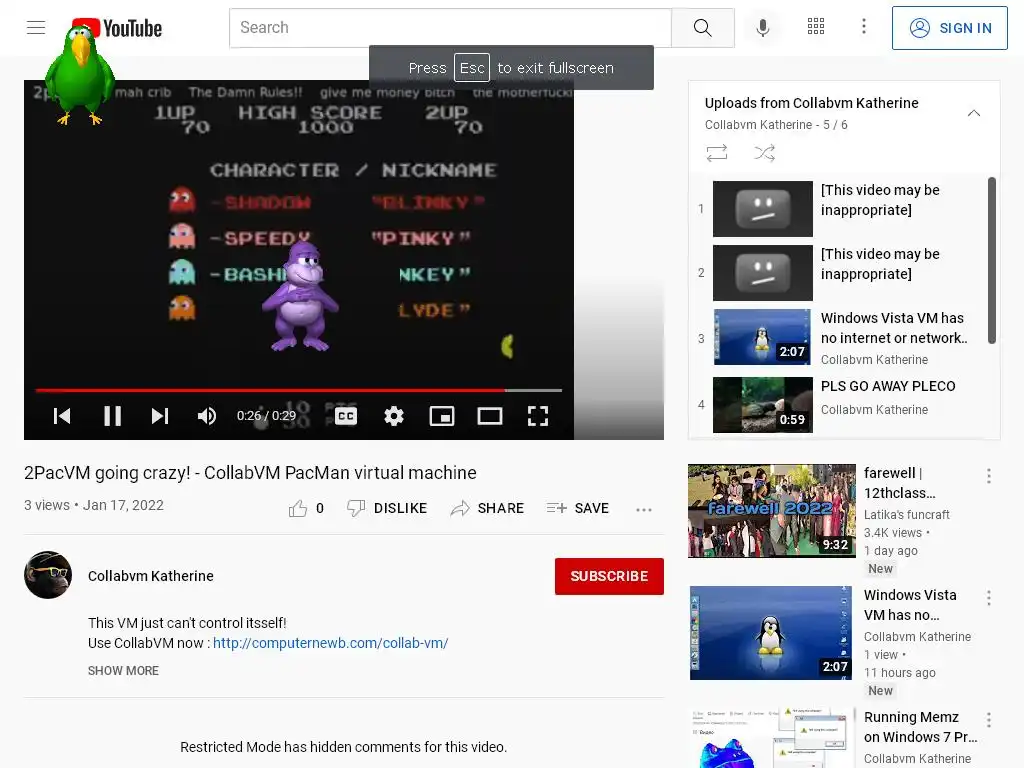Pause the playing video
This screenshot has height=768, width=1024.
click(x=112, y=416)
